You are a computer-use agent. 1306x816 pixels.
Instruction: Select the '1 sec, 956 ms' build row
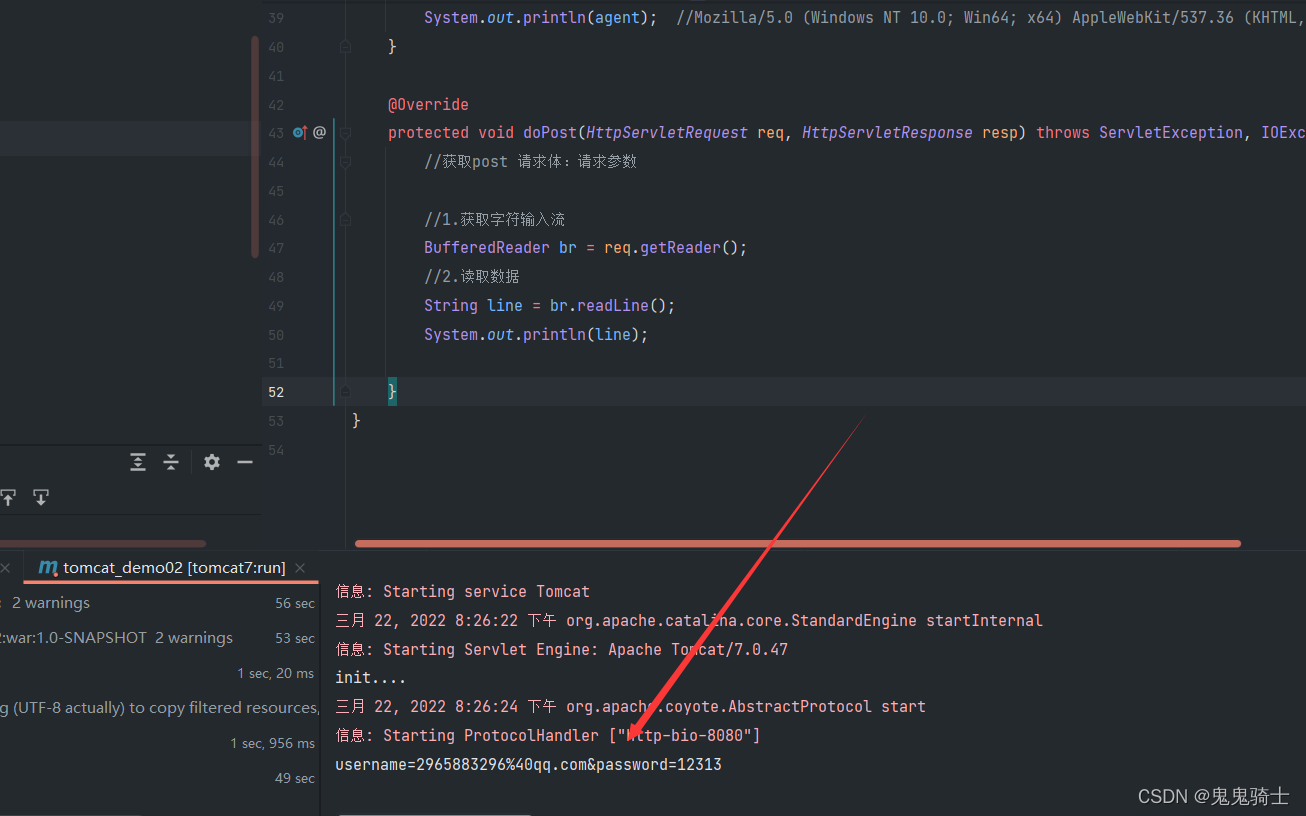[159, 743]
